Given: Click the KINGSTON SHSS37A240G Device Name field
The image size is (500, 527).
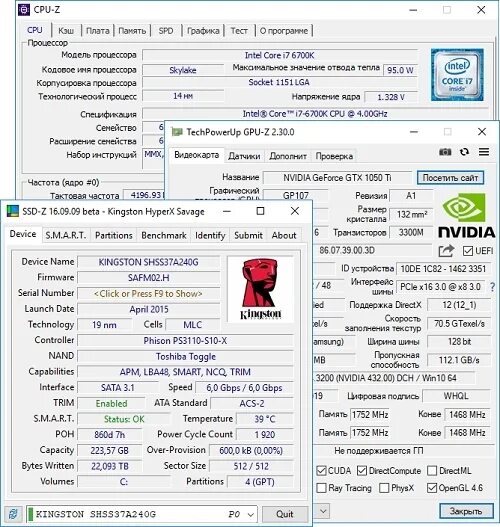Looking at the screenshot, I should pyautogui.click(x=148, y=262).
